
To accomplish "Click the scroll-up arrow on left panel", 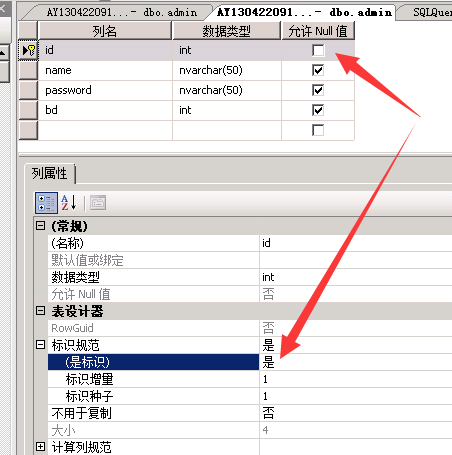I will click(x=3, y=52).
